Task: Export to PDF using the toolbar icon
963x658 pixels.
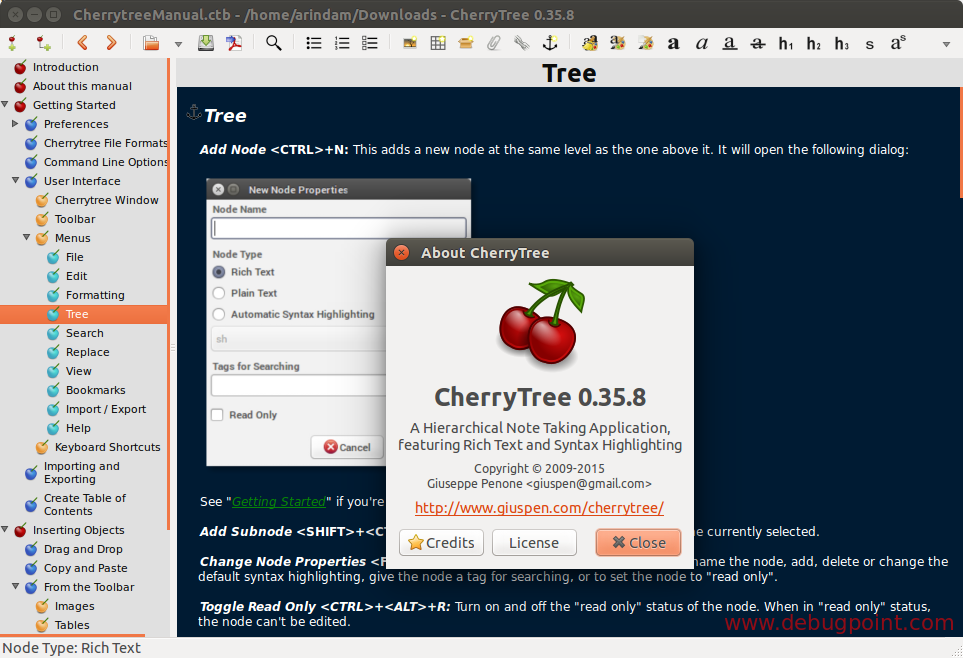Action: 234,42
